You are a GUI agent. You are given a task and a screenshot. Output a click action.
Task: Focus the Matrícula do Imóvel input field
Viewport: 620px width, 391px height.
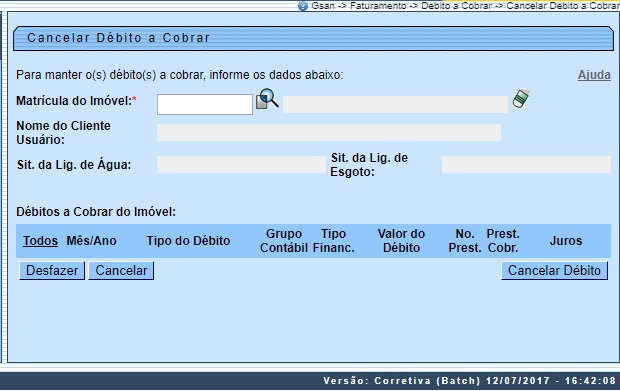pos(205,104)
